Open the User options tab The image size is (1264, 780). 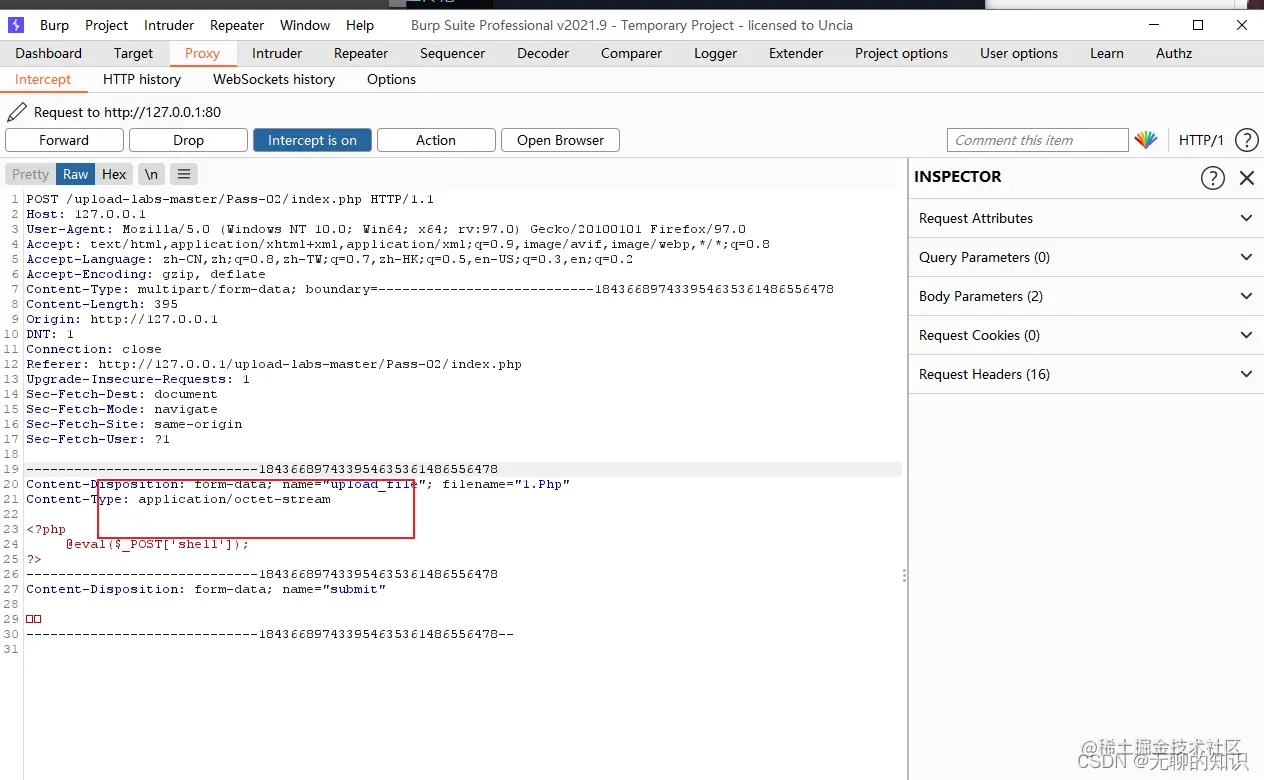(x=1019, y=53)
